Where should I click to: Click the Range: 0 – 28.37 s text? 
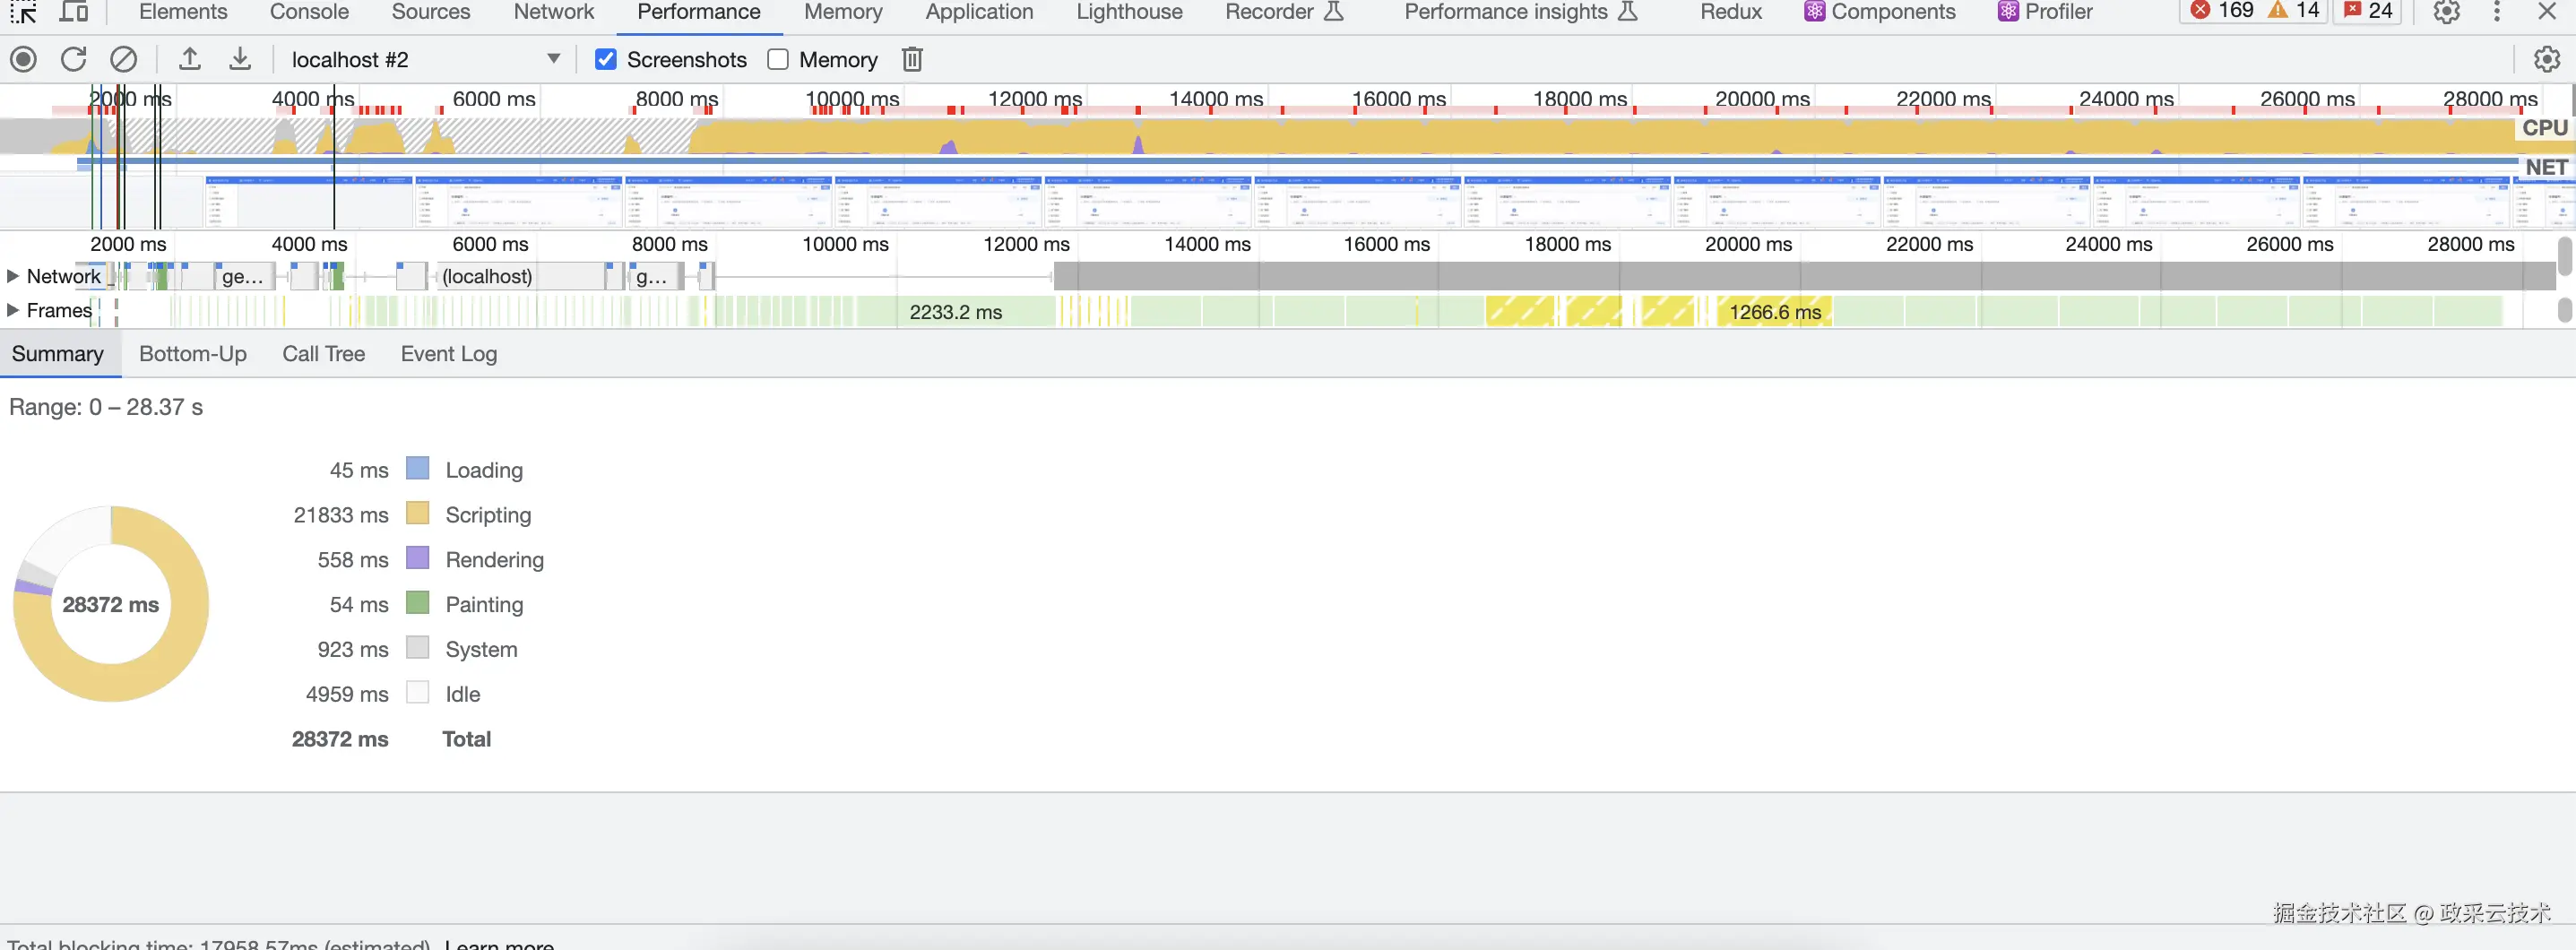pos(106,407)
